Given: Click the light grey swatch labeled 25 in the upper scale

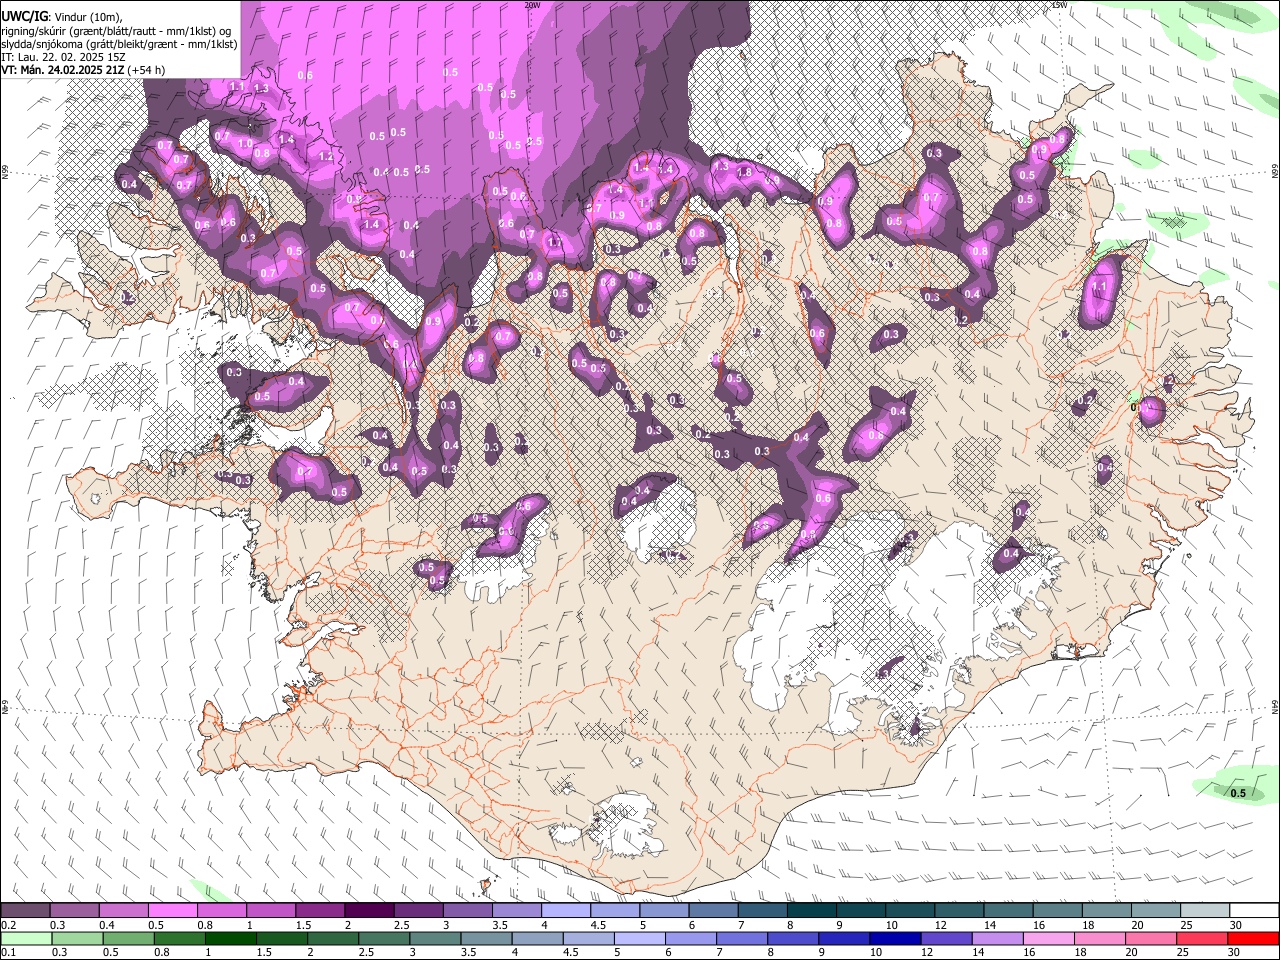Looking at the screenshot, I should click(x=1204, y=911).
